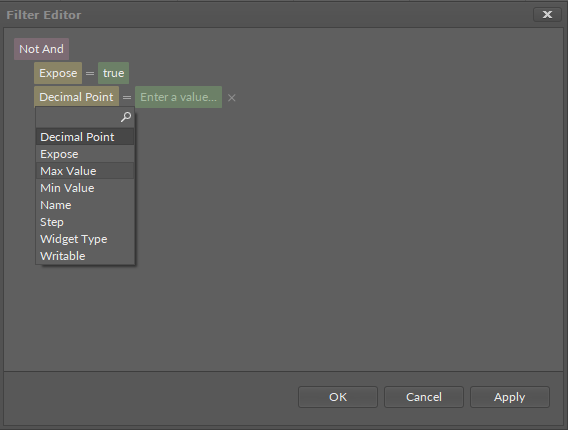Choose Max Value in the list
This screenshot has width=568, height=430.
click(x=85, y=171)
